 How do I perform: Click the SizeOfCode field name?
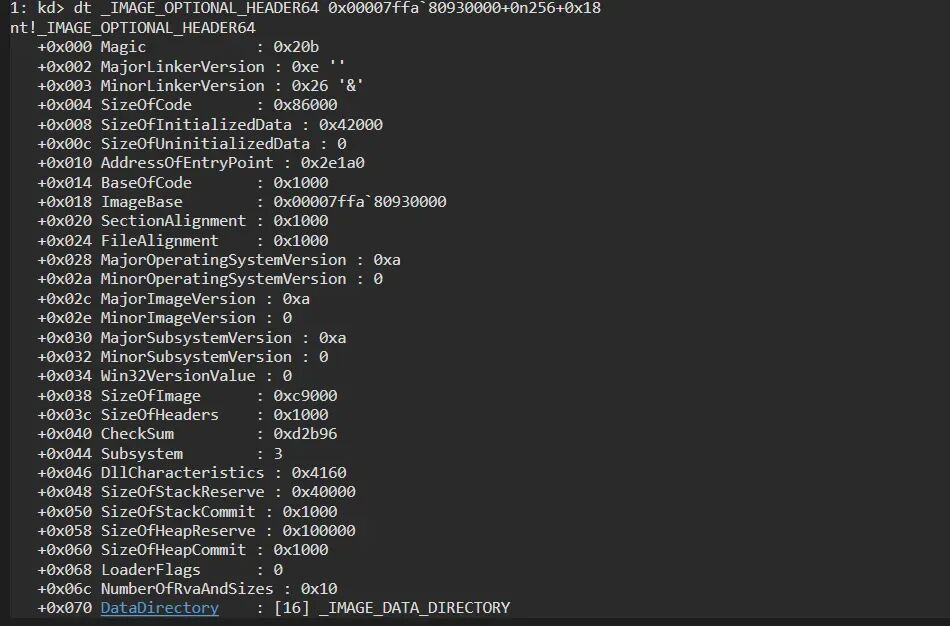click(146, 105)
